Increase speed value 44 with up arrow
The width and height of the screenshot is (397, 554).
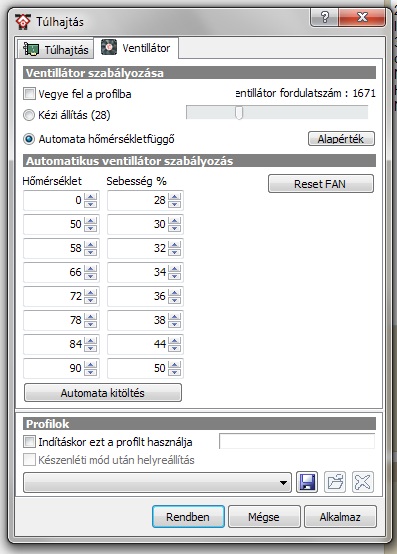[174, 341]
